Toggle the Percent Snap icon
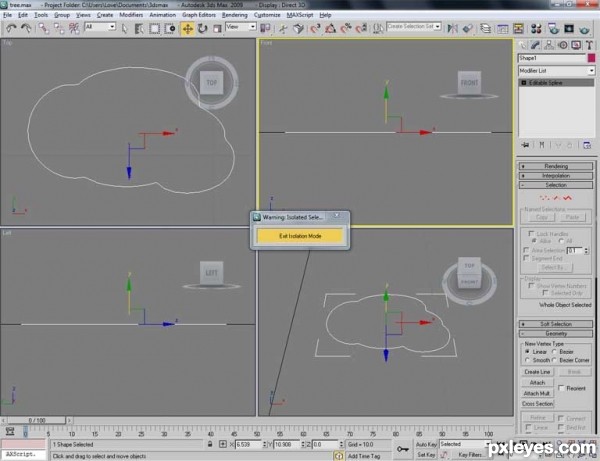This screenshot has height=461, width=600. [x=346, y=29]
